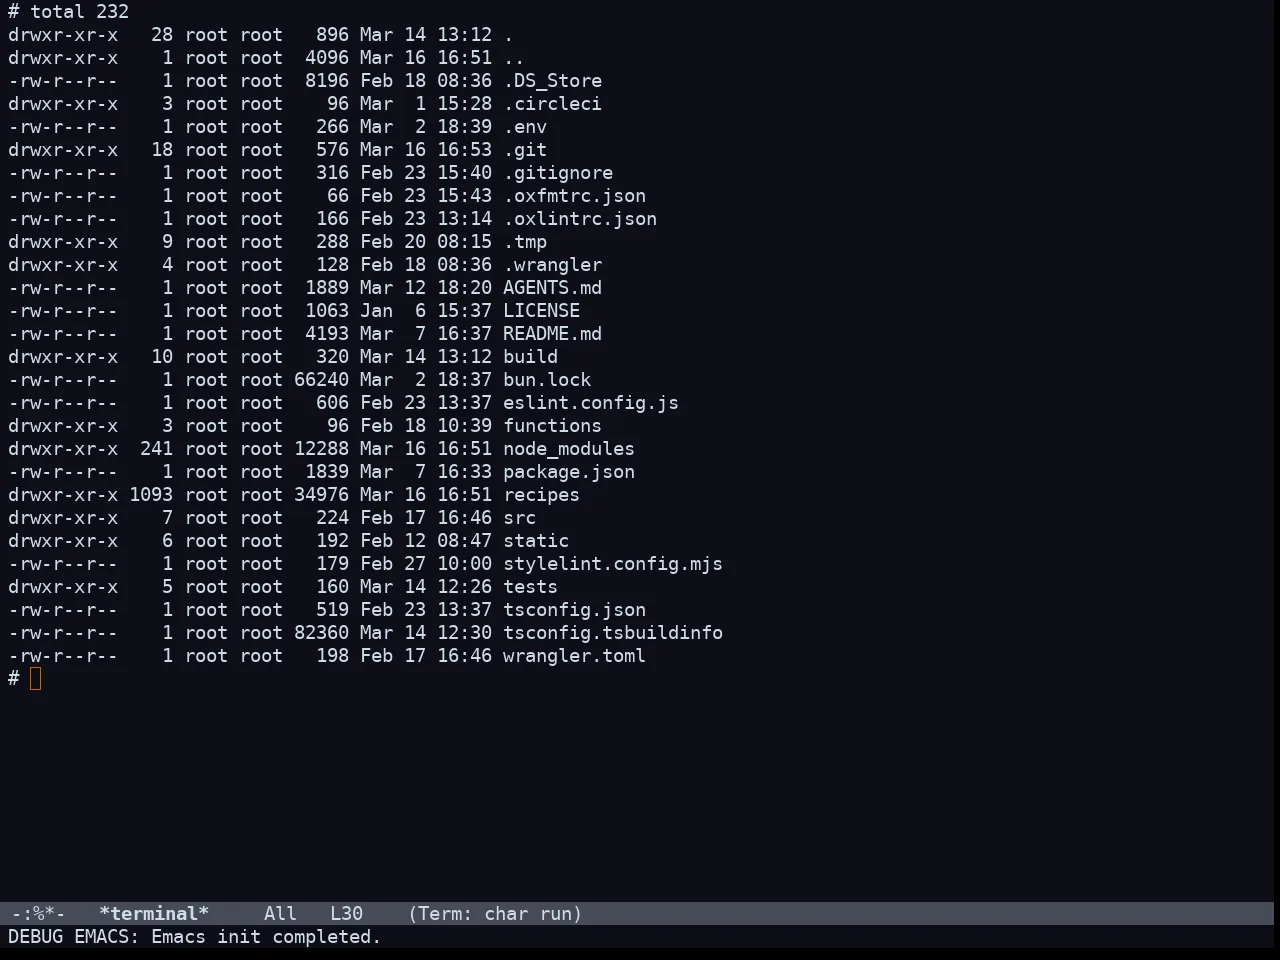Click the '(Term: char run)' mode indicator
The height and width of the screenshot is (960, 1280).
(495, 913)
